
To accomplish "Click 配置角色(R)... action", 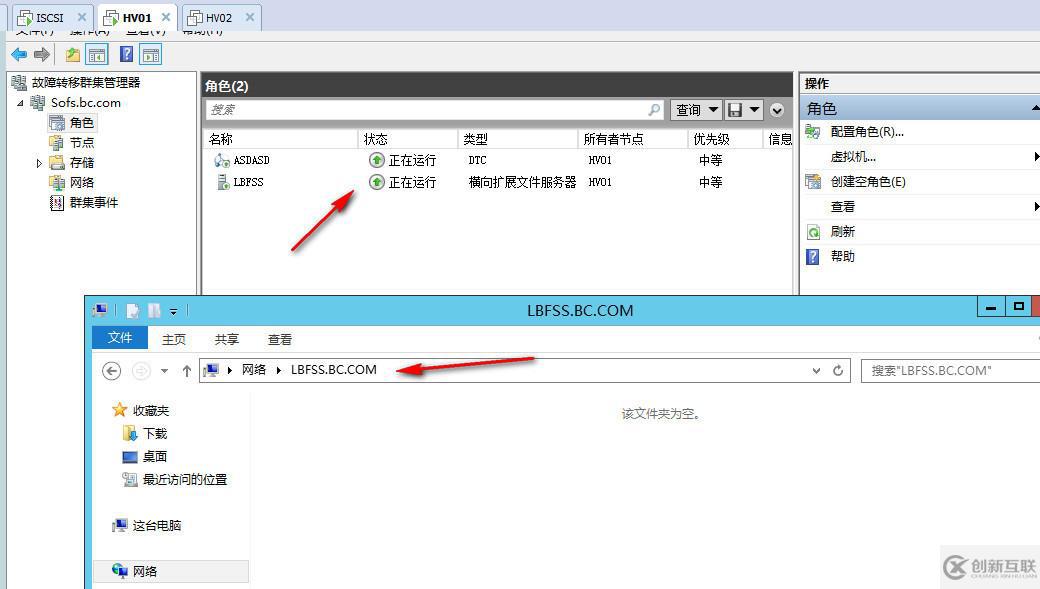I will click(x=867, y=132).
